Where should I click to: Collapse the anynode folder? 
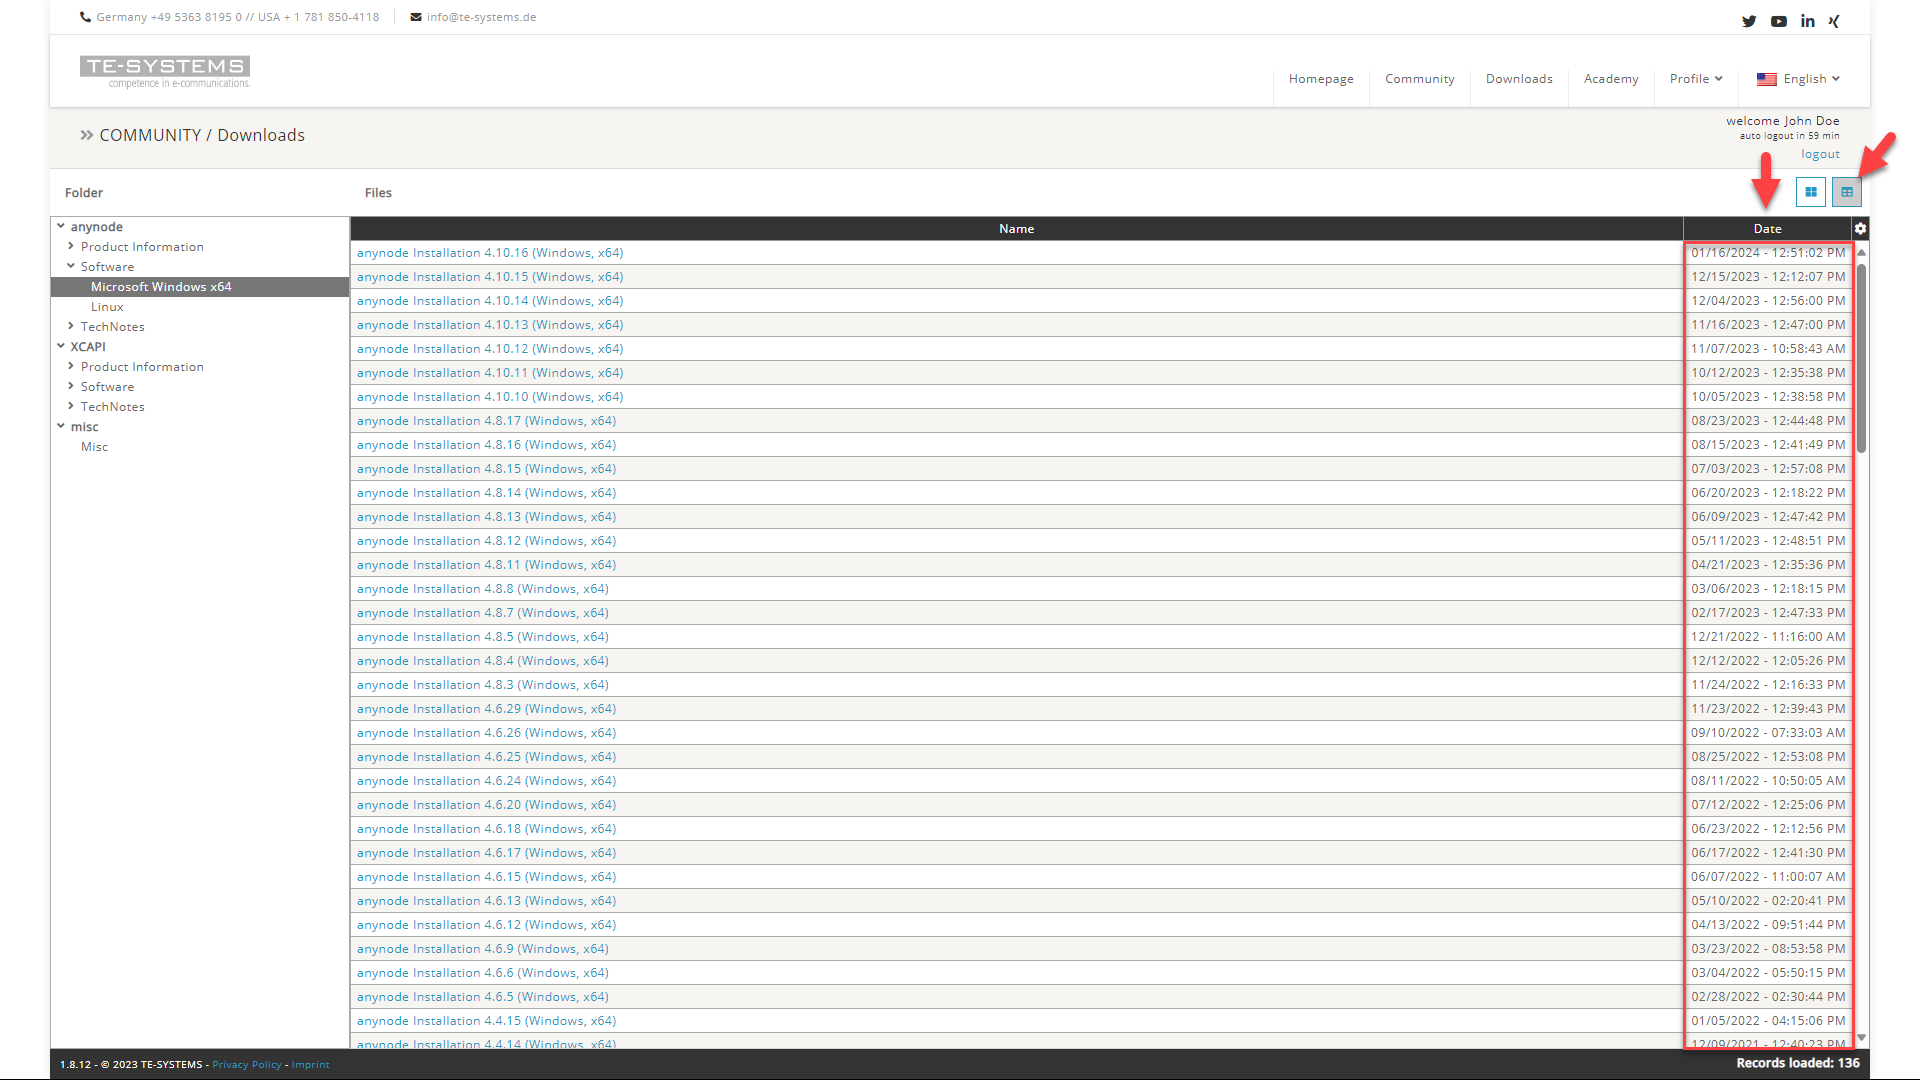pos(62,226)
